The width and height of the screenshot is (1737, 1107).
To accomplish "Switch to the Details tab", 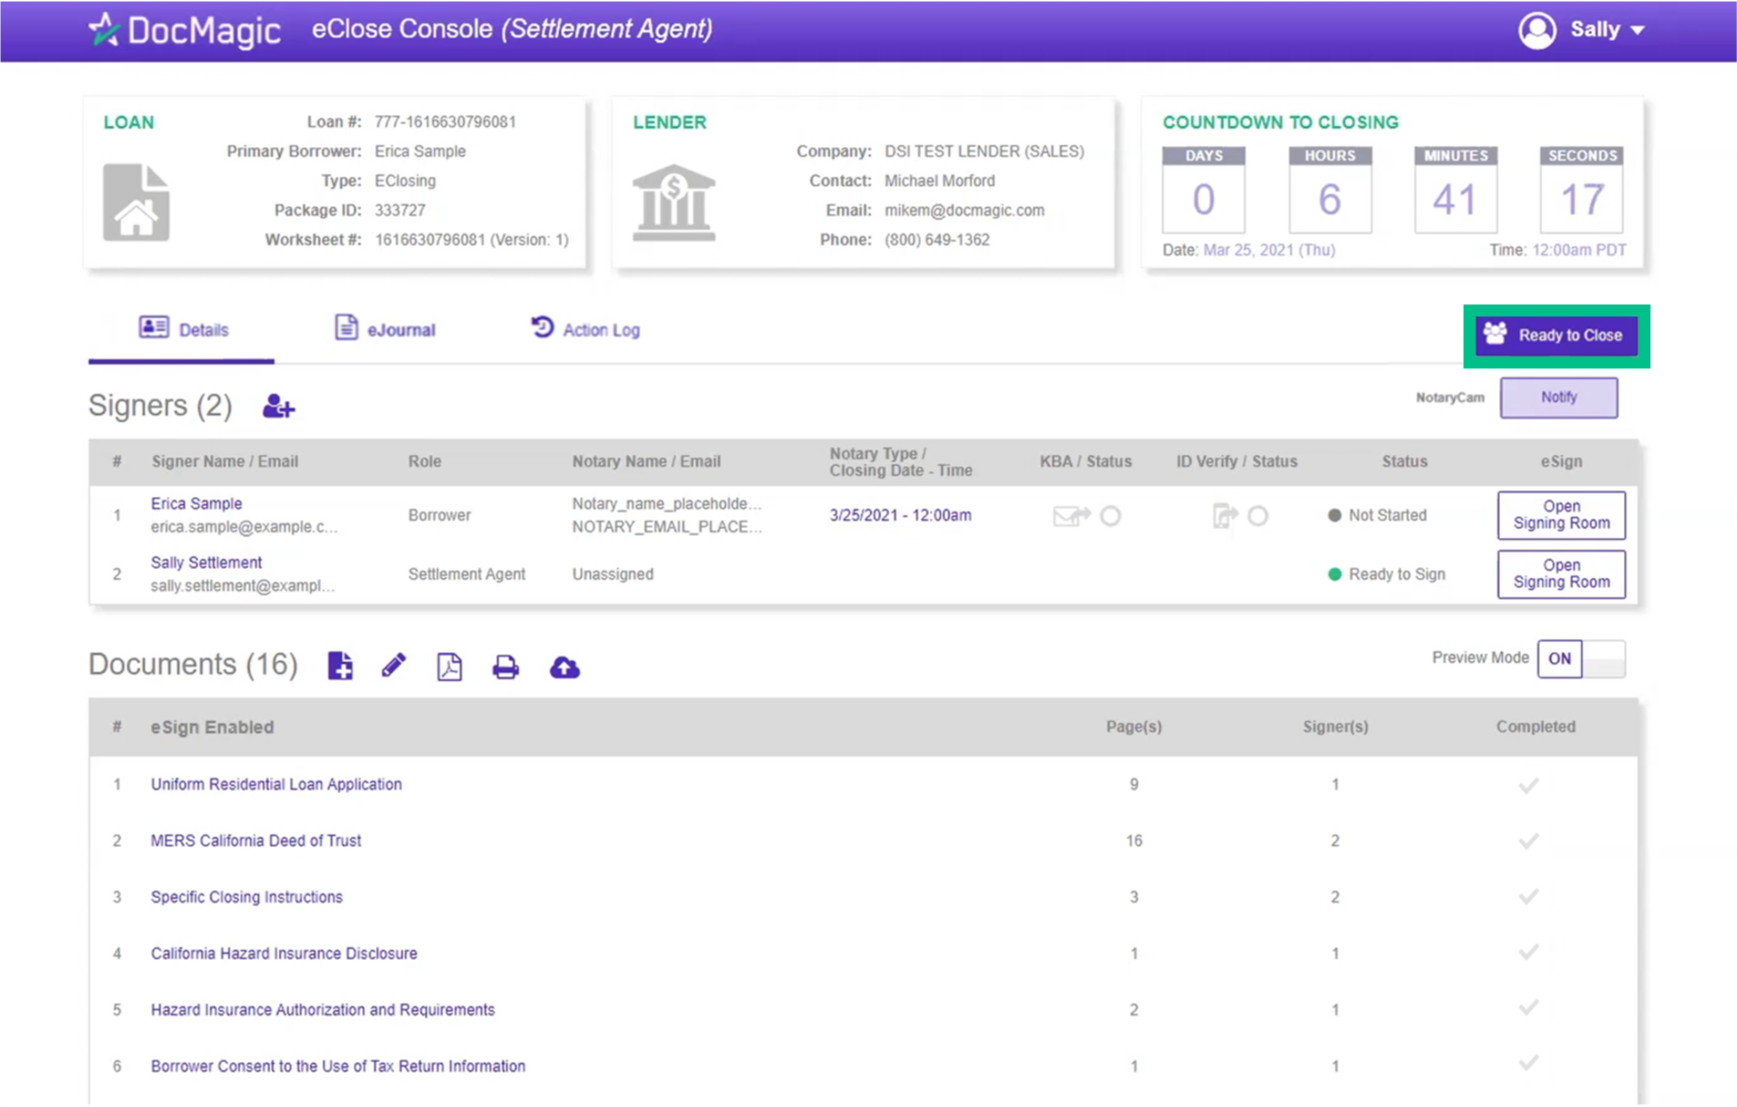I will [x=182, y=329].
